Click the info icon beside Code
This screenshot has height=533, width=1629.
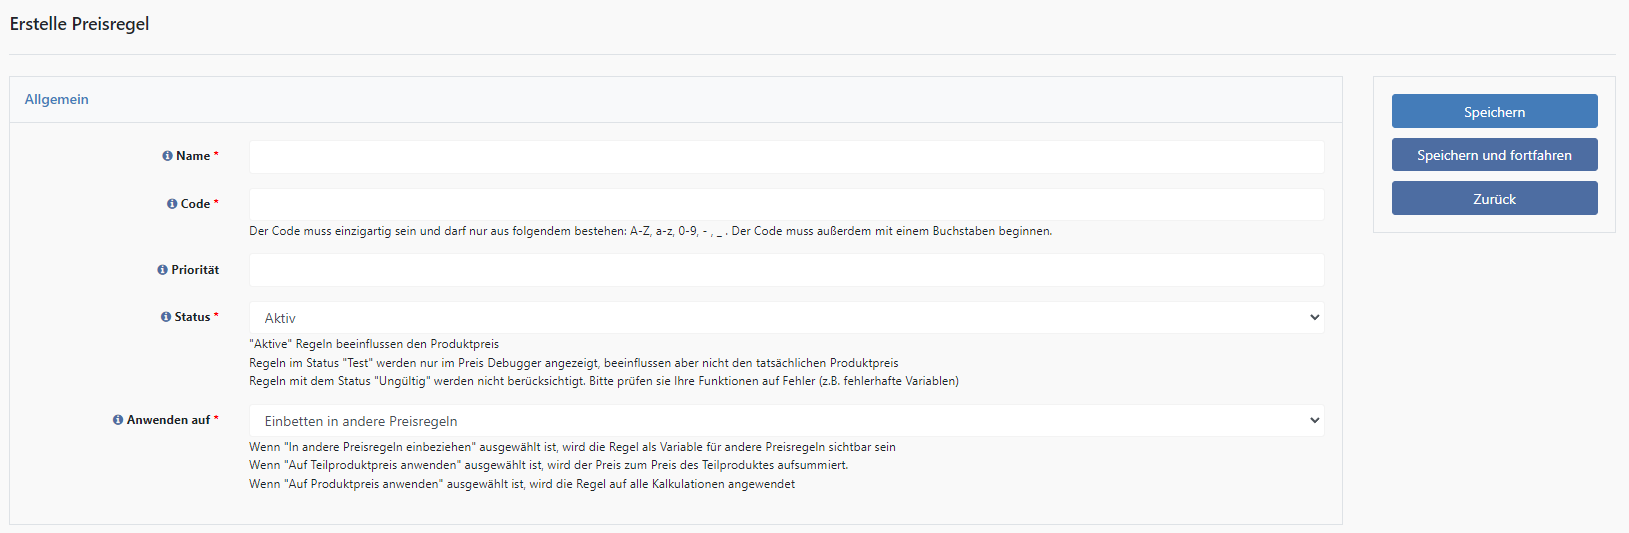click(x=172, y=204)
